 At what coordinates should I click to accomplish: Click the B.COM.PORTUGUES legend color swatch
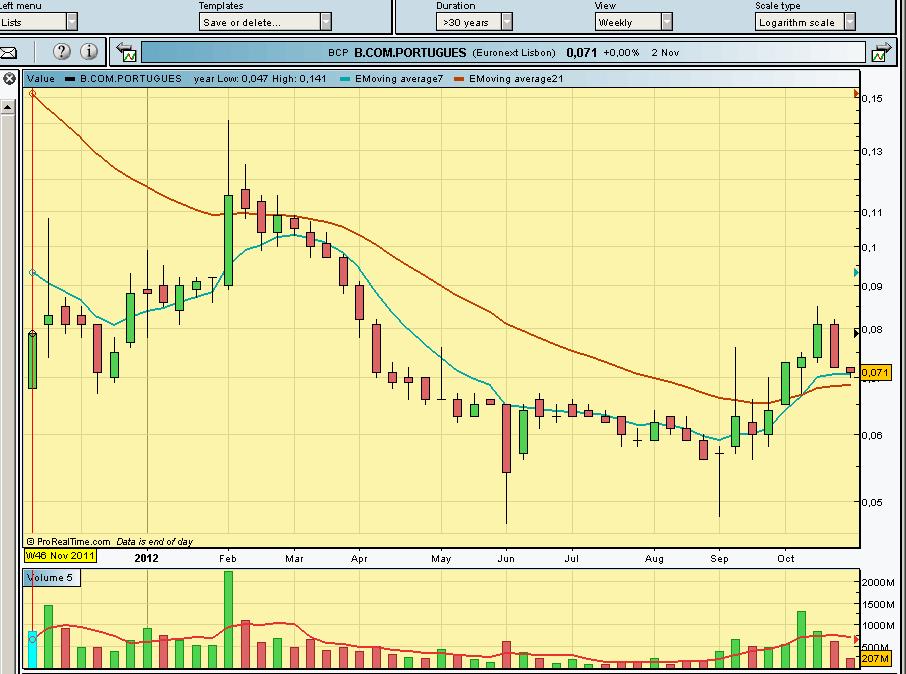click(x=70, y=79)
